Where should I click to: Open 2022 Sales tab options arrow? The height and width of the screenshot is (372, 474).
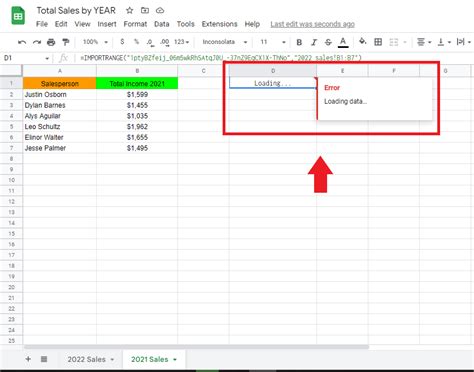(112, 359)
